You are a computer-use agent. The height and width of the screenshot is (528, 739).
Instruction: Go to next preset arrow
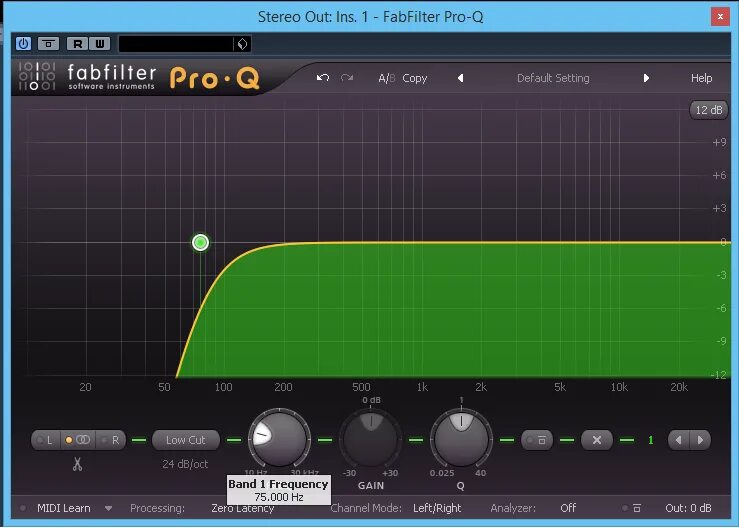(x=646, y=78)
